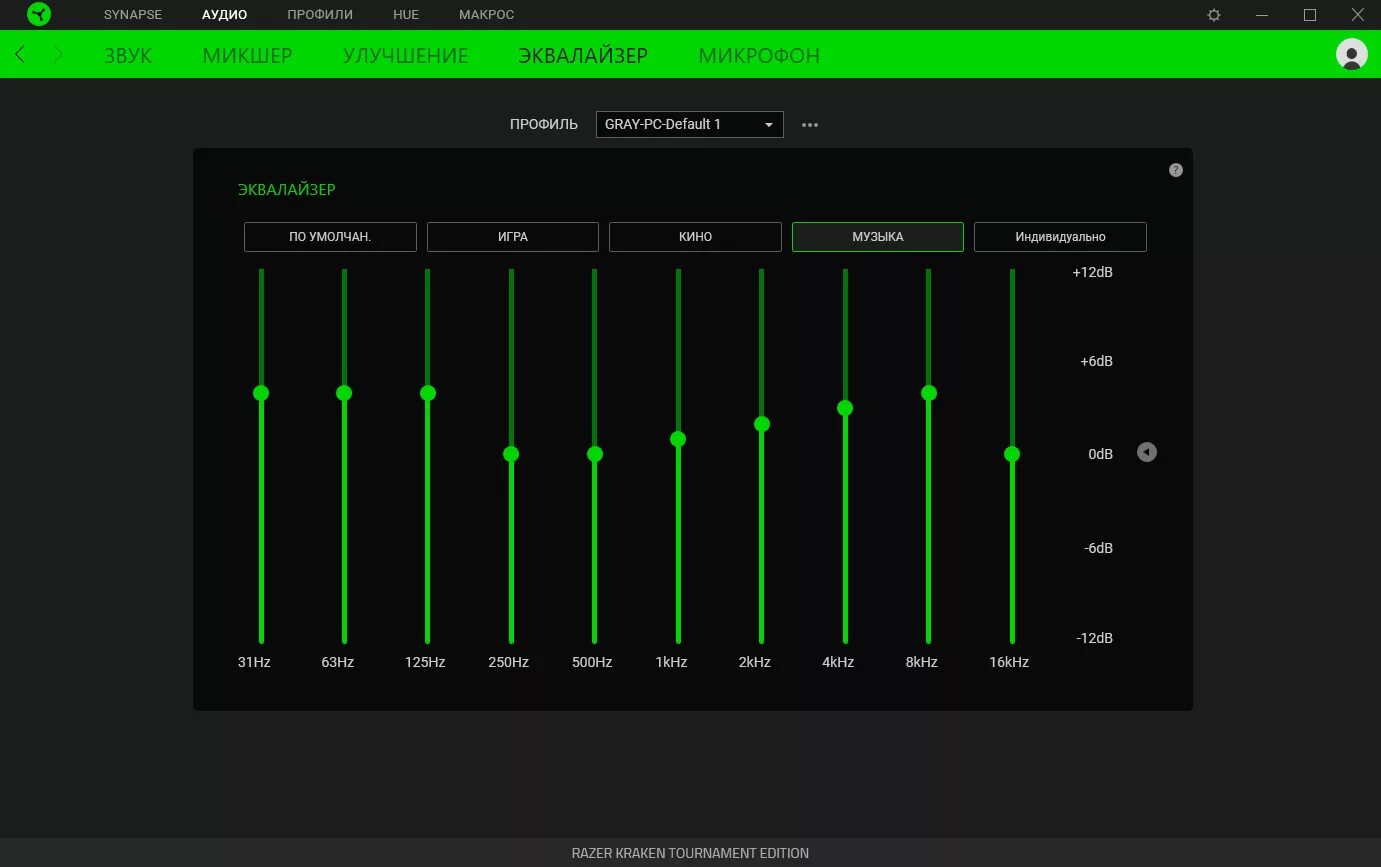Screen dimensions: 1381x867
Task: Click the ПРОФИЛЬ label
Action: [544, 124]
